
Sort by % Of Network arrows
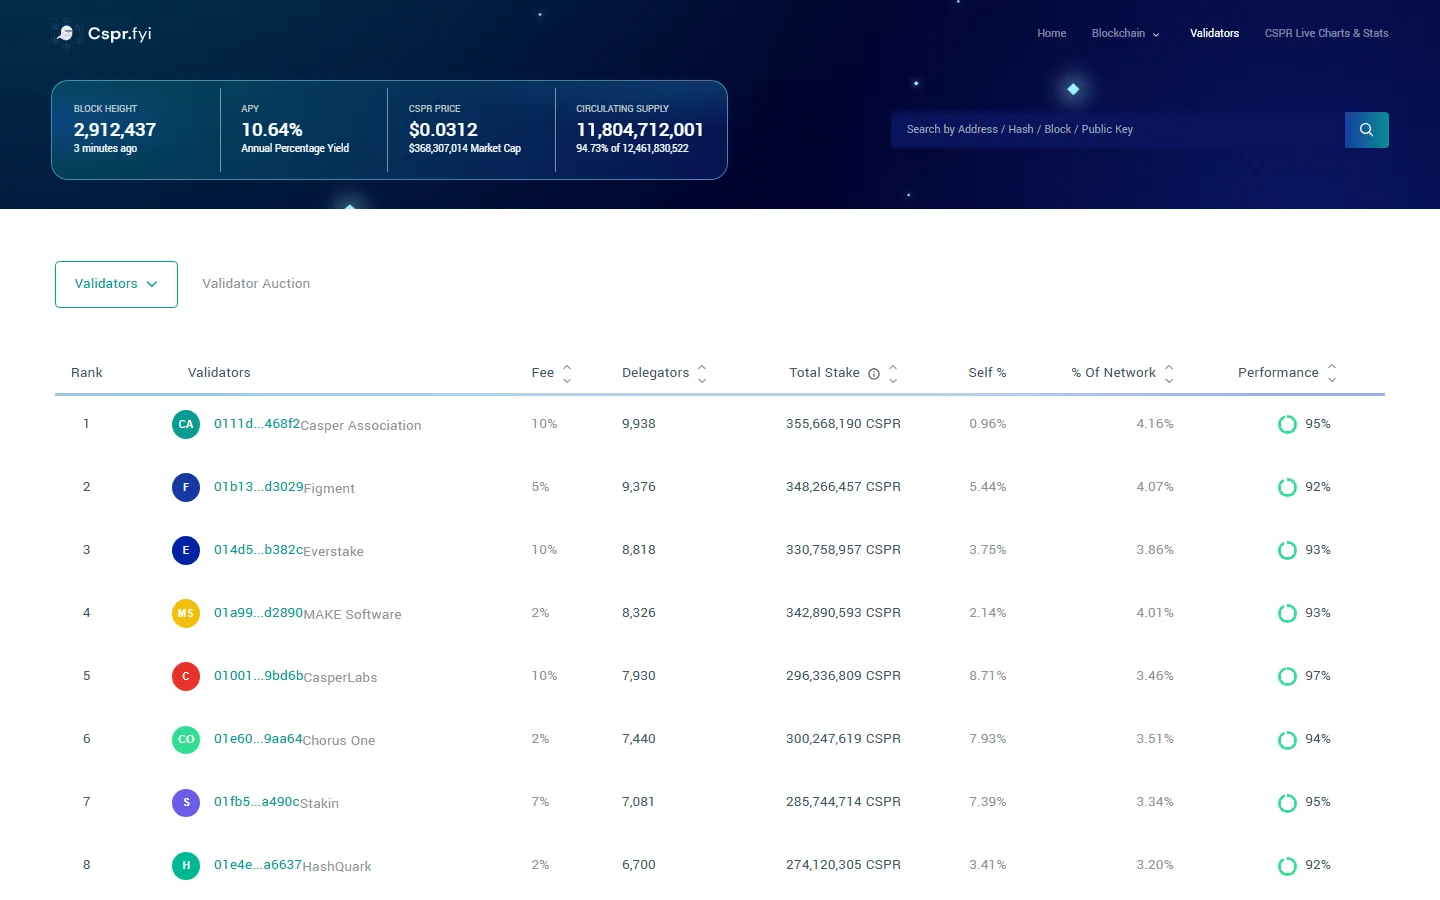[x=1169, y=373]
